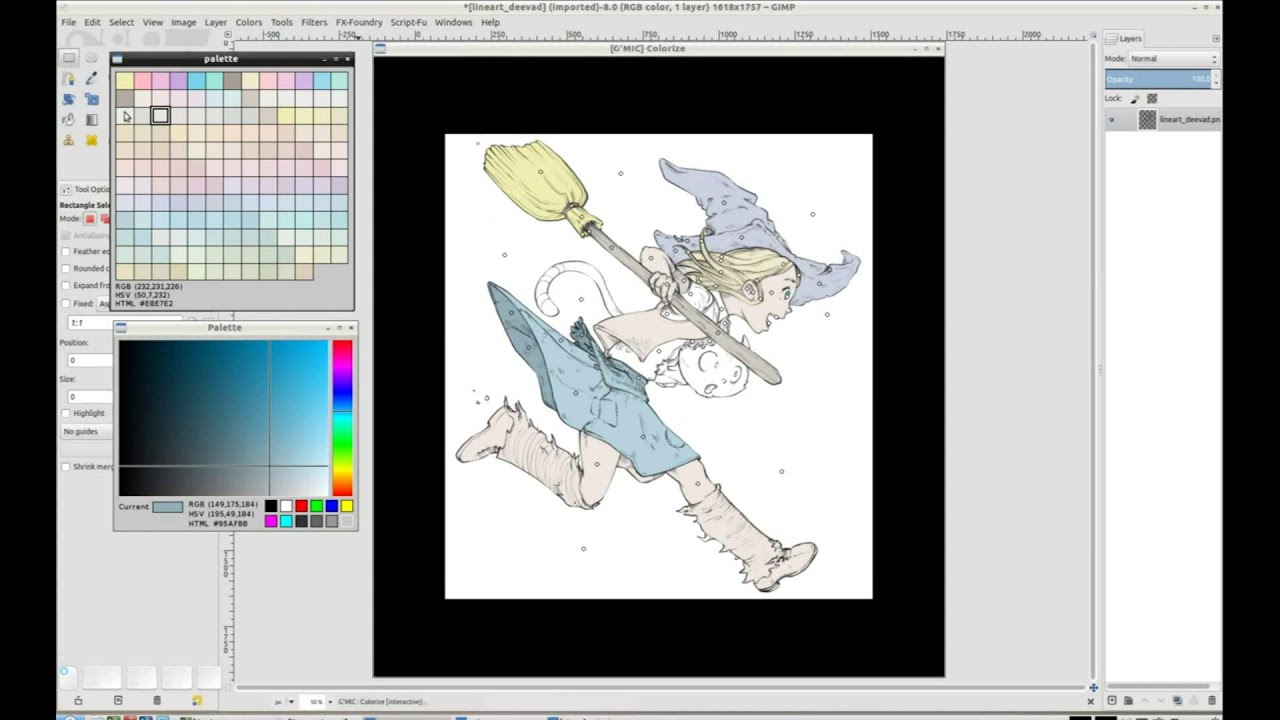
Task: Enable the Highlight checkbox
Action: tap(66, 413)
